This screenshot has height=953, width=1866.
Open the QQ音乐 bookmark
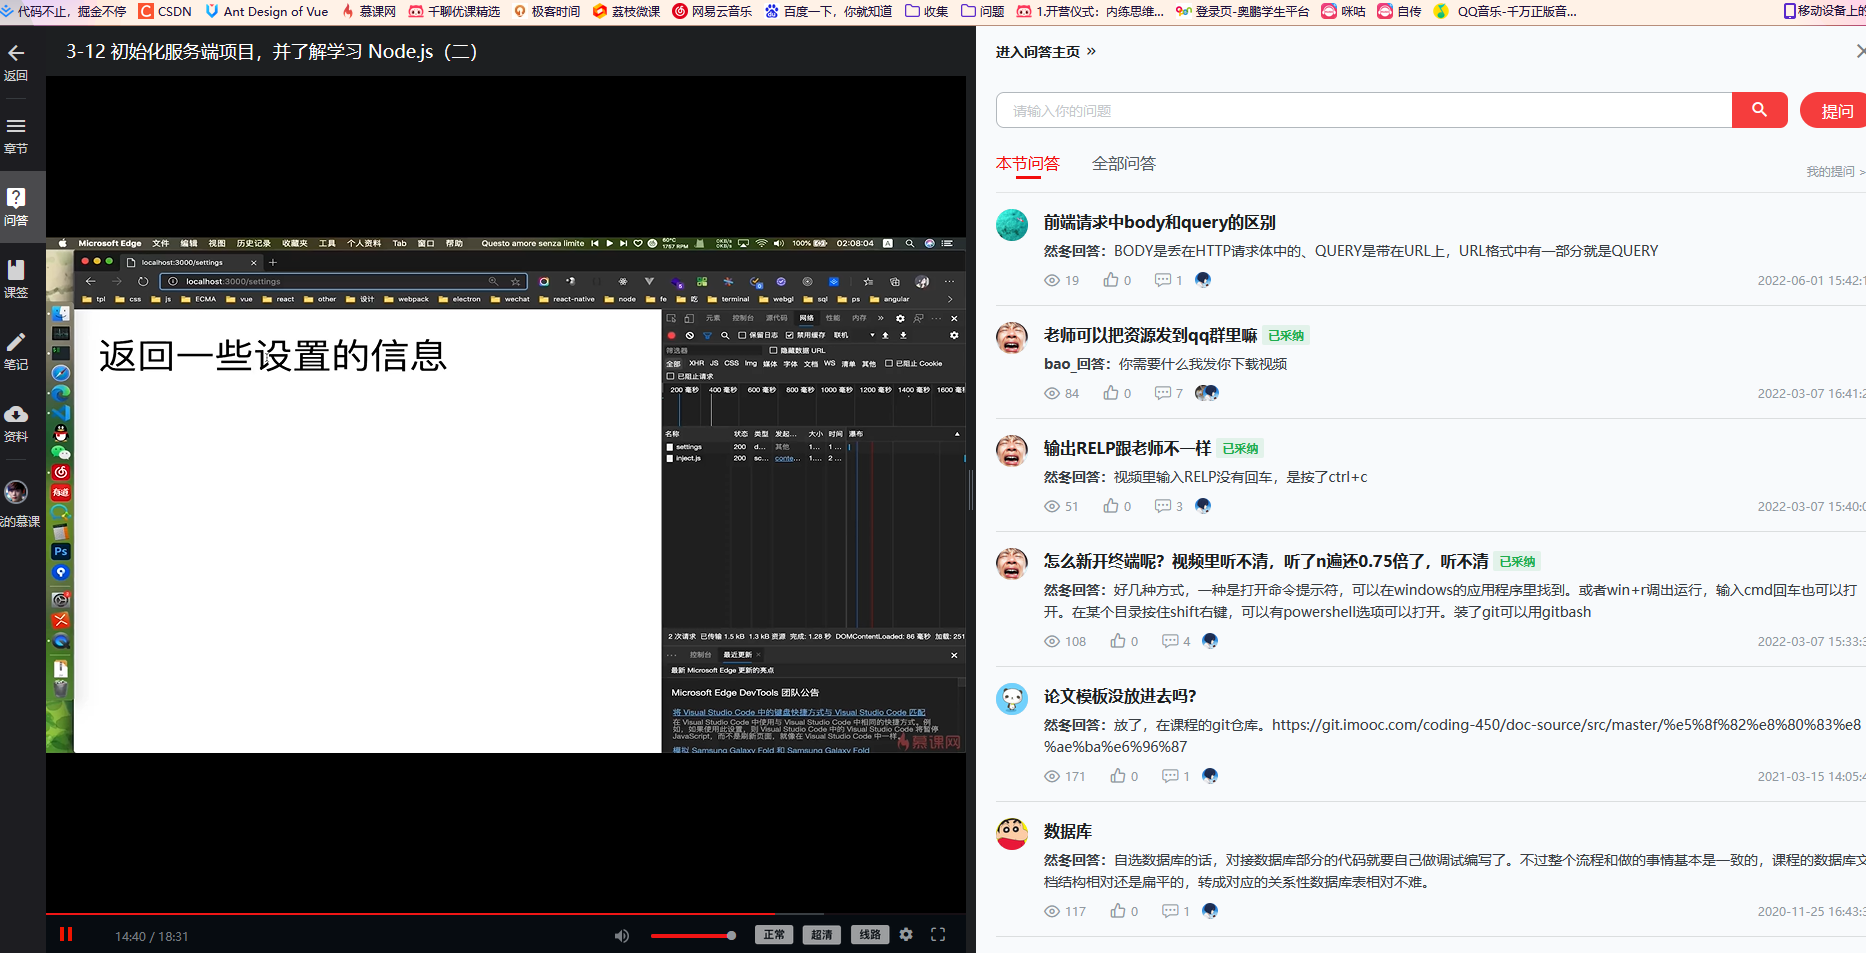coord(1506,11)
